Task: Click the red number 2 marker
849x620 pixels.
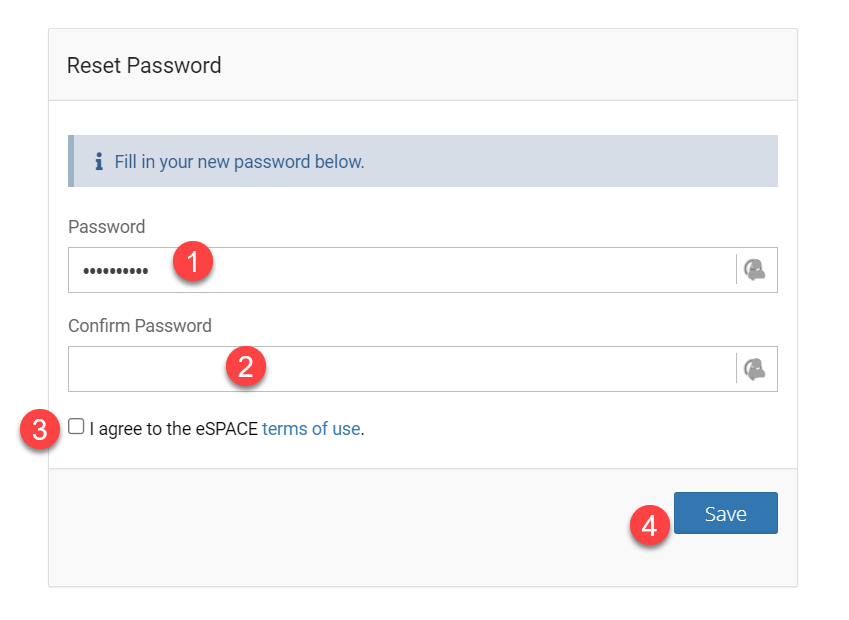Action: (245, 366)
